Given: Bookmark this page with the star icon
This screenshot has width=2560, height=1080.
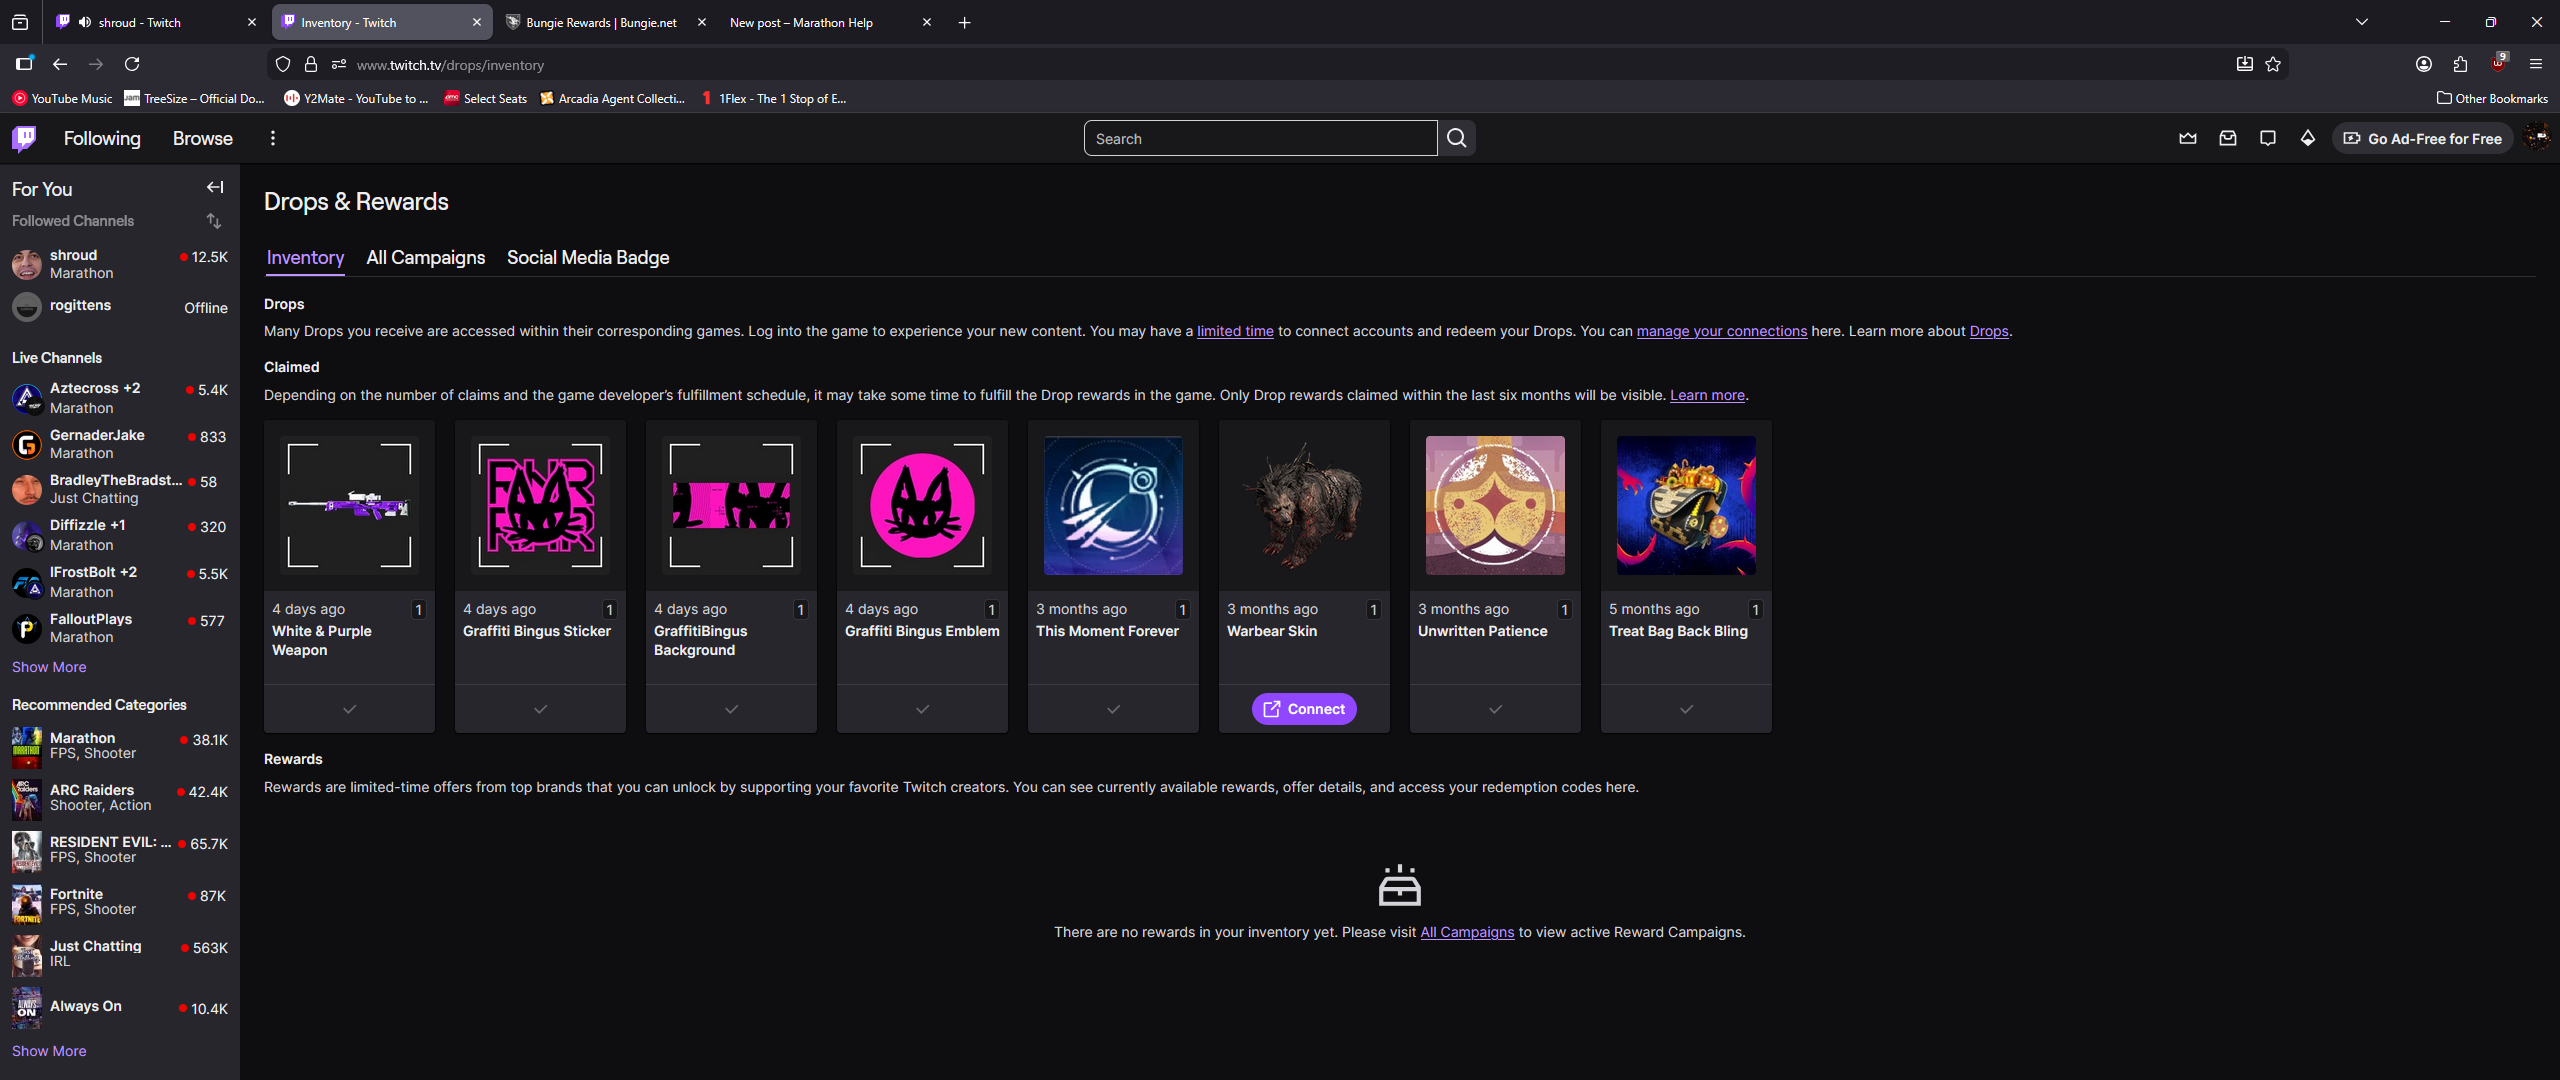Looking at the screenshot, I should point(2273,65).
